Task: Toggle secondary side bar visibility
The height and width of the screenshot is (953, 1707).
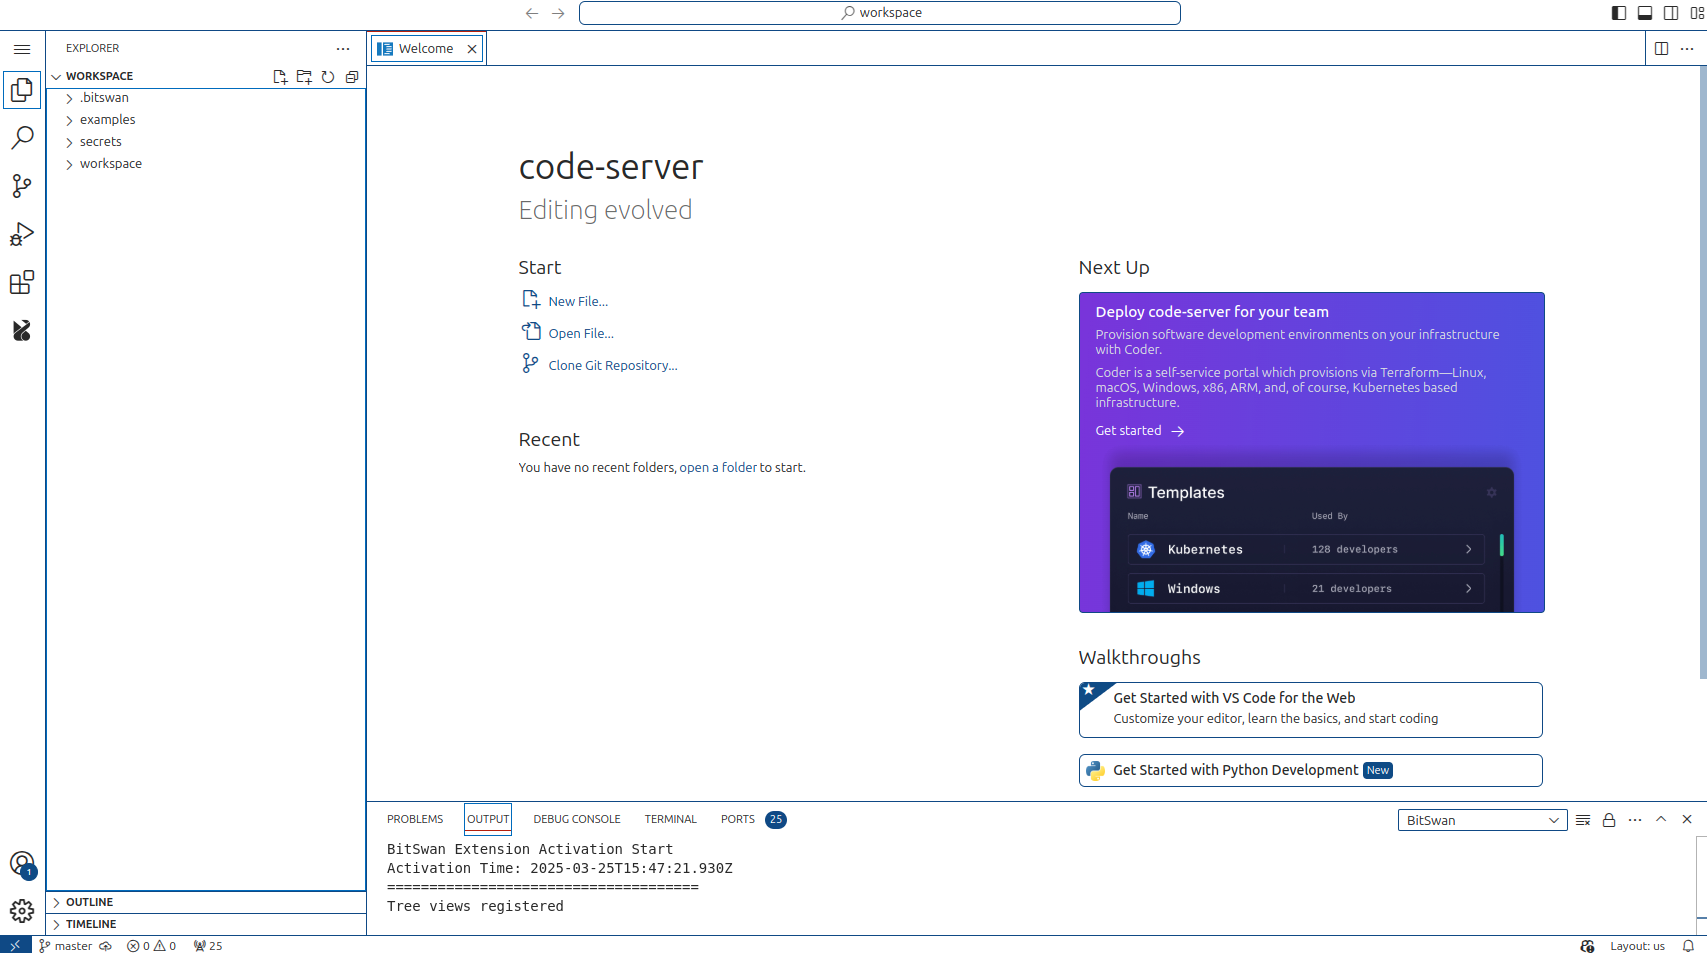Action: point(1671,13)
